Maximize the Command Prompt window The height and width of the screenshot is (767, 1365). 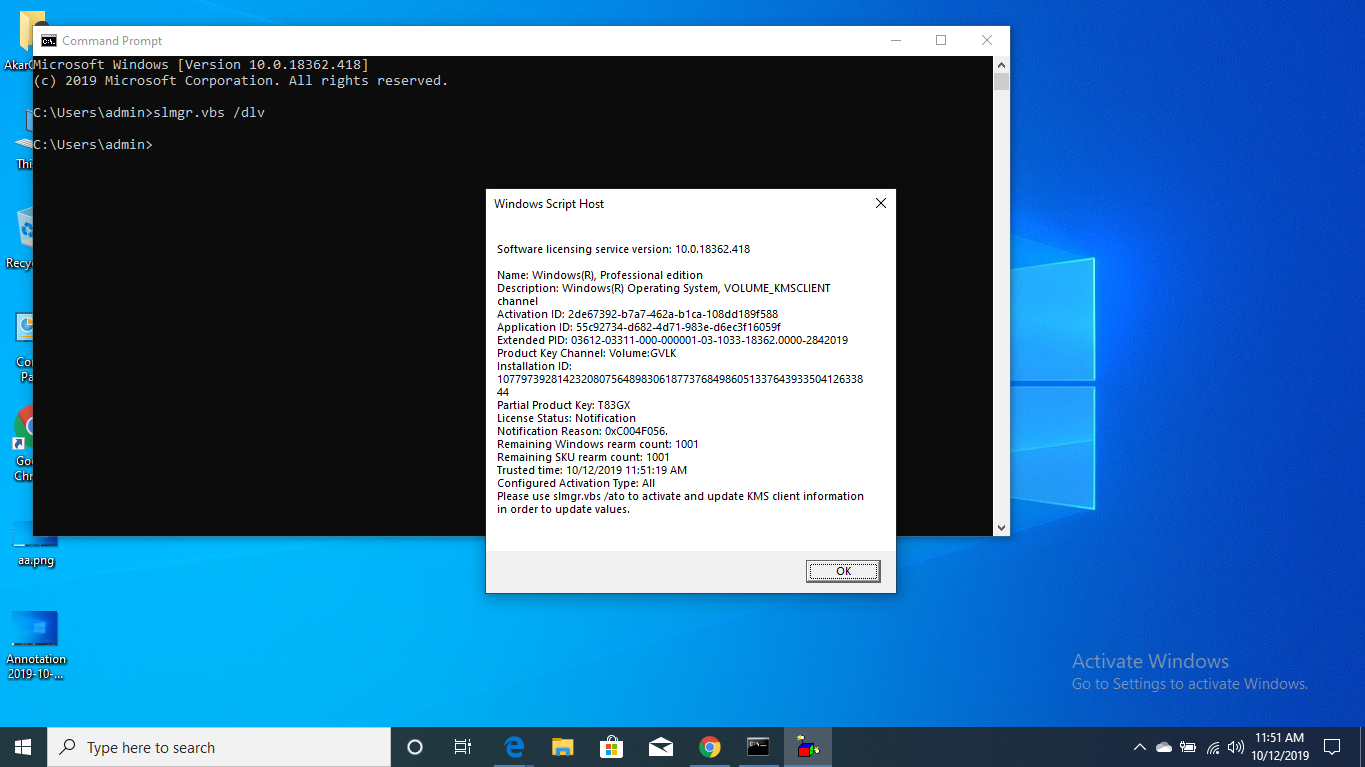tap(941, 41)
